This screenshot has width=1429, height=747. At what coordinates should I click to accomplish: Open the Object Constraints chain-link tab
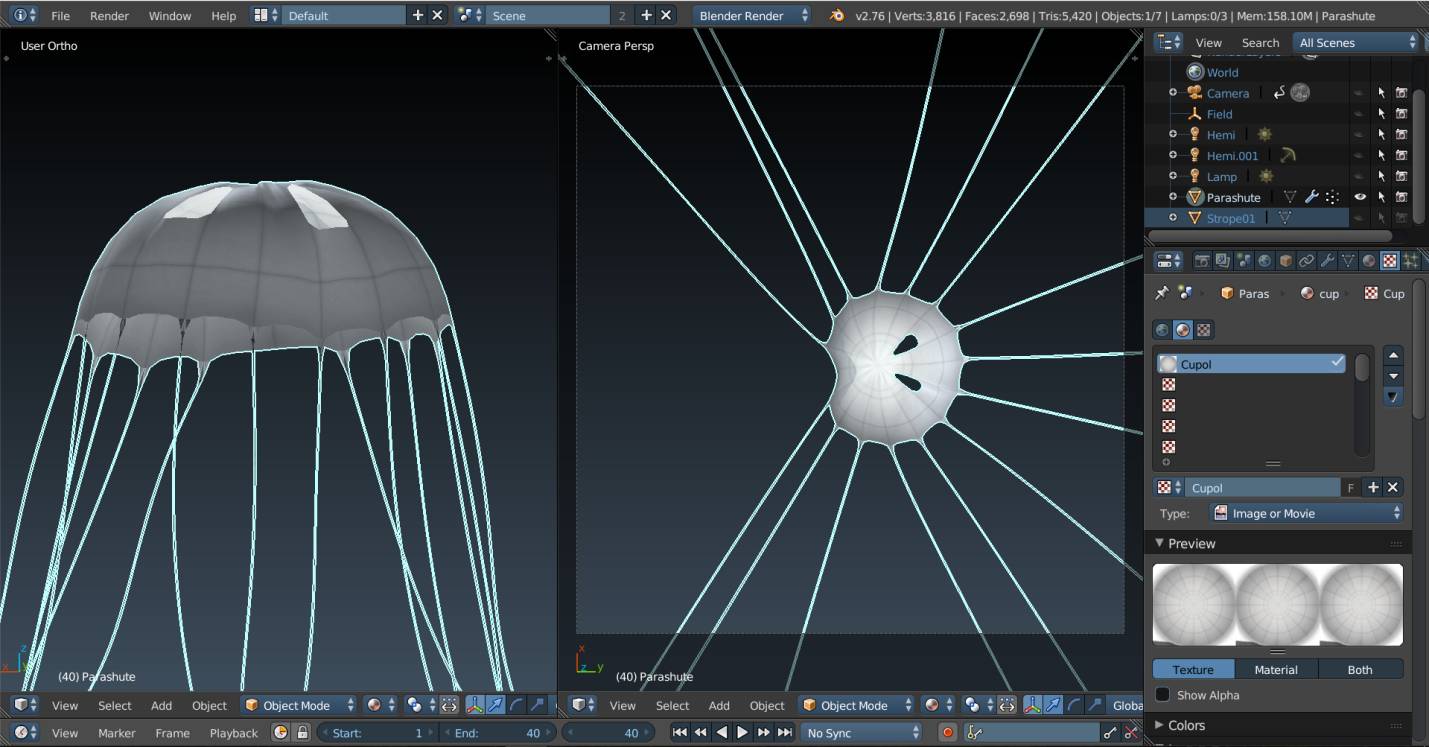1306,261
